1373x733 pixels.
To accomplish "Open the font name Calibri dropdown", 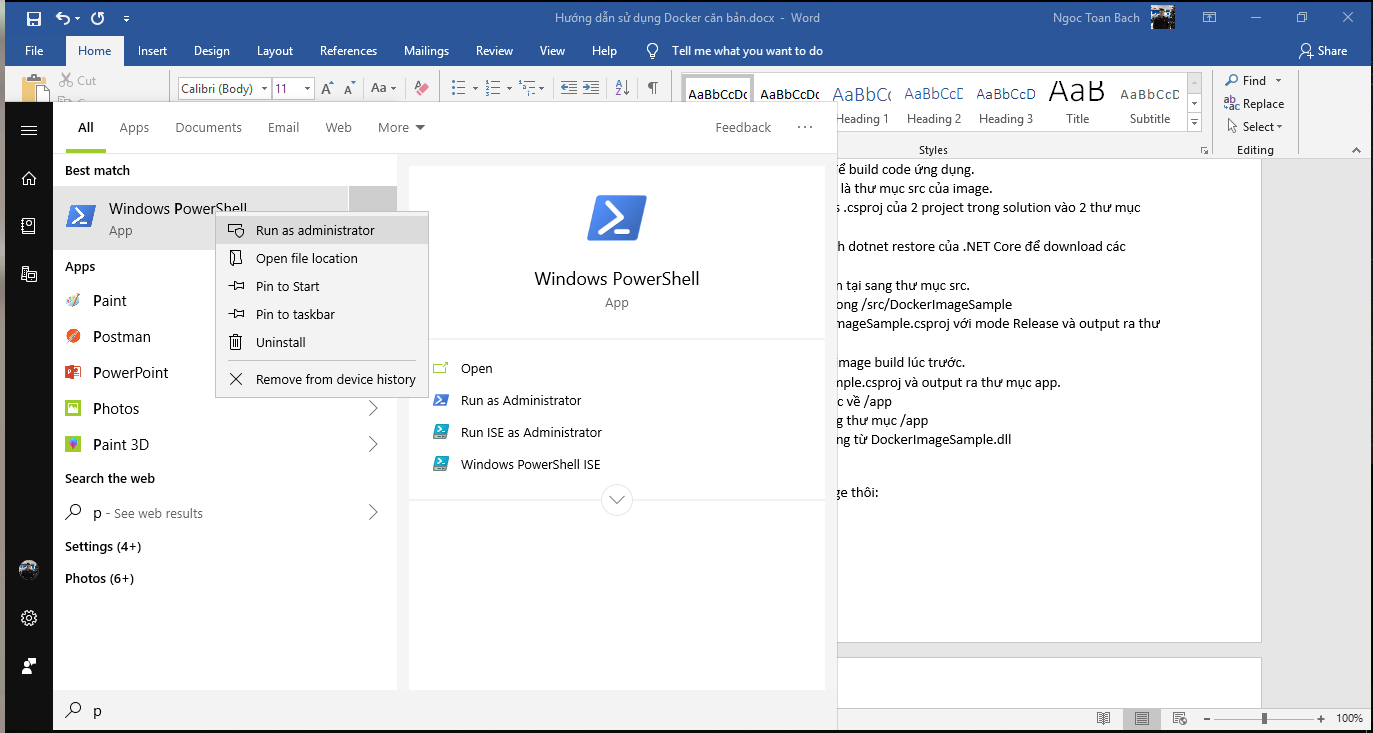I will click(264, 89).
